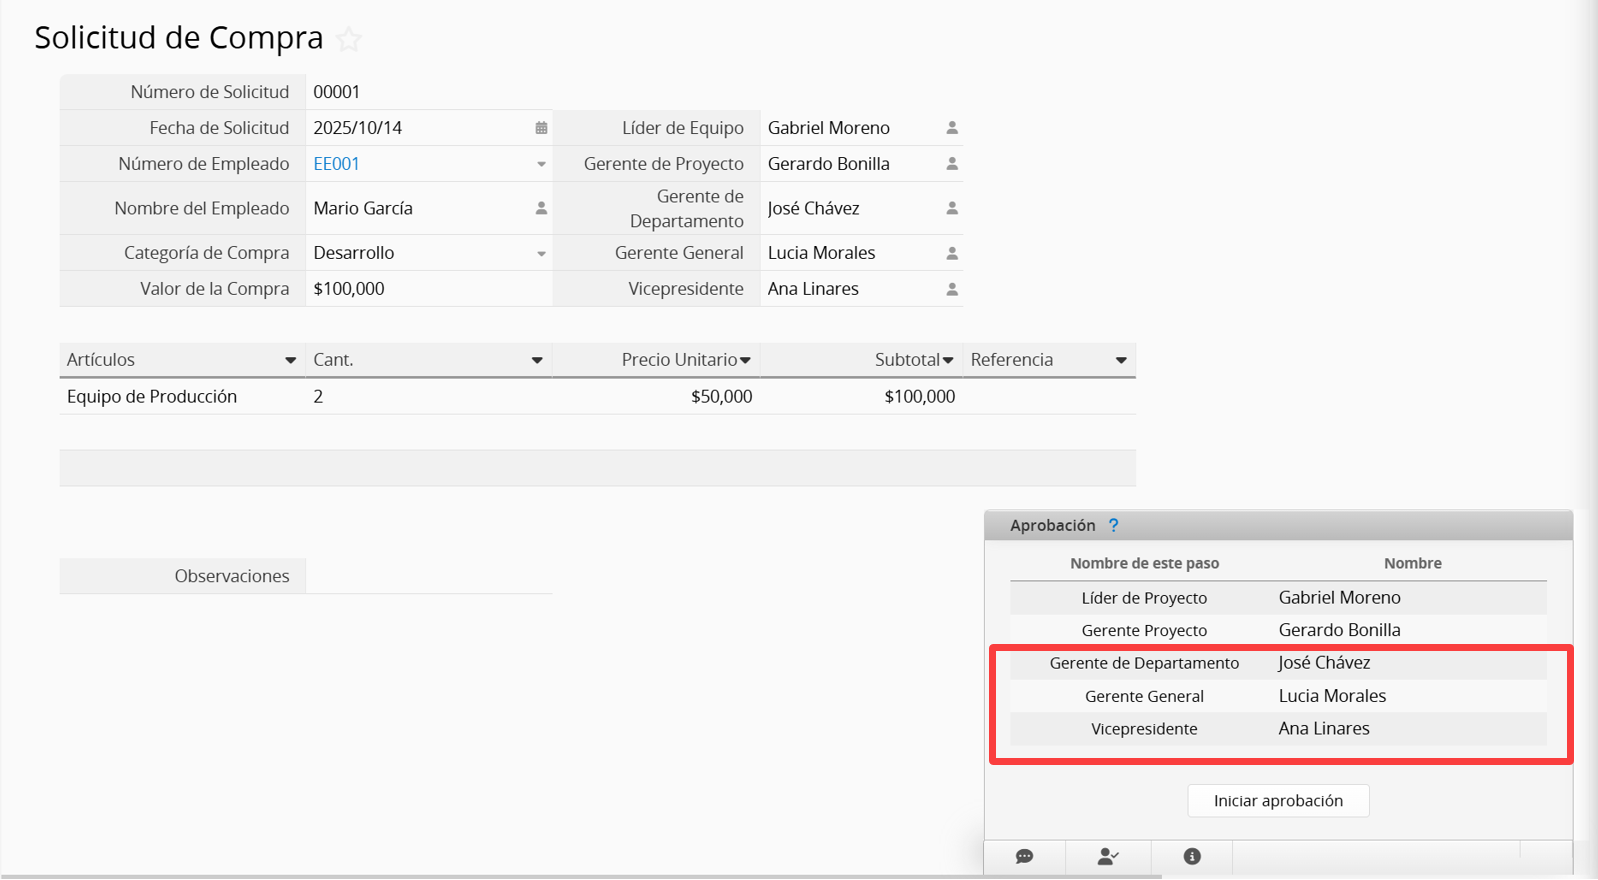Click the user icon beside Lucia Morales
This screenshot has height=880, width=1598.
[952, 253]
